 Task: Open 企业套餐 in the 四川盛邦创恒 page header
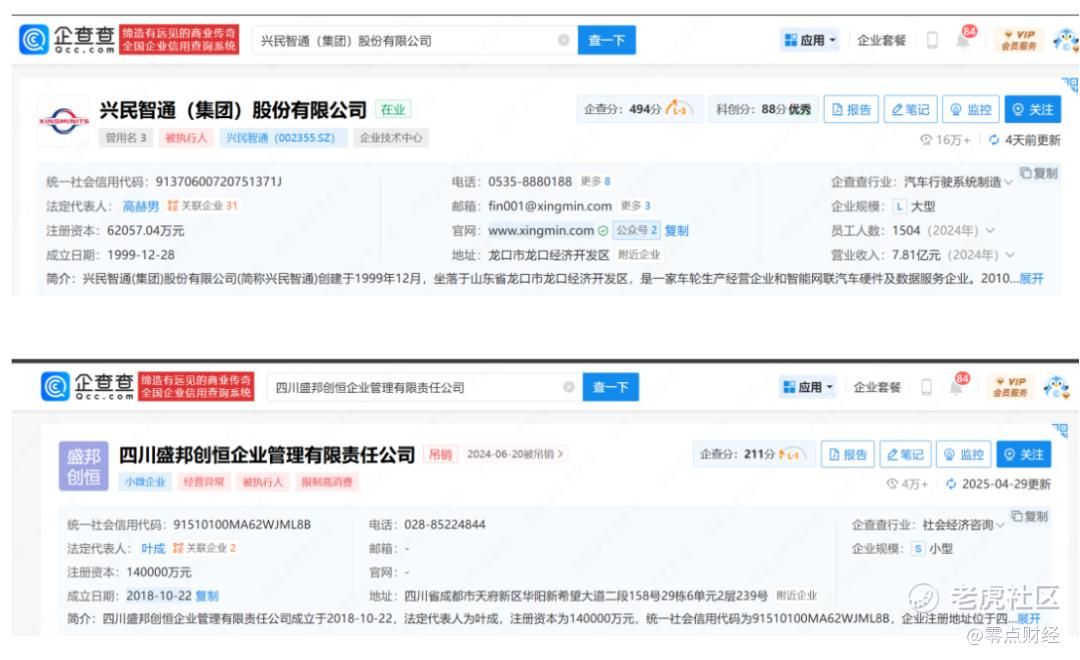click(877, 386)
